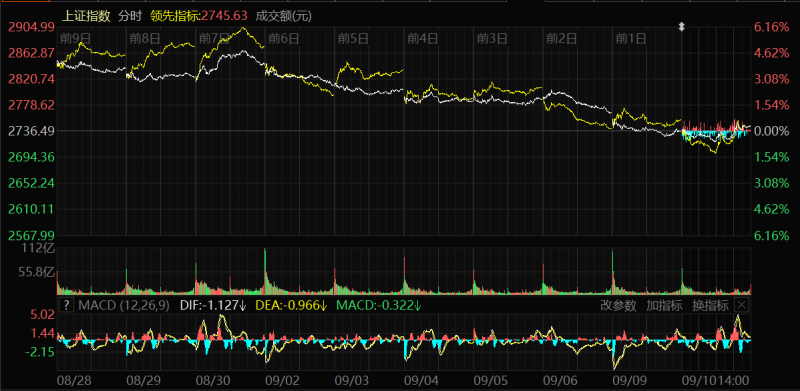
Task: Click the 09/09 date label
Action: (629, 381)
